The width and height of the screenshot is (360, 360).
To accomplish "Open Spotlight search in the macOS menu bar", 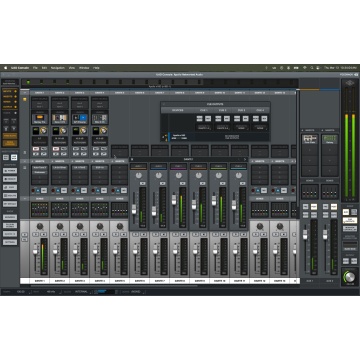I will (x=312, y=68).
